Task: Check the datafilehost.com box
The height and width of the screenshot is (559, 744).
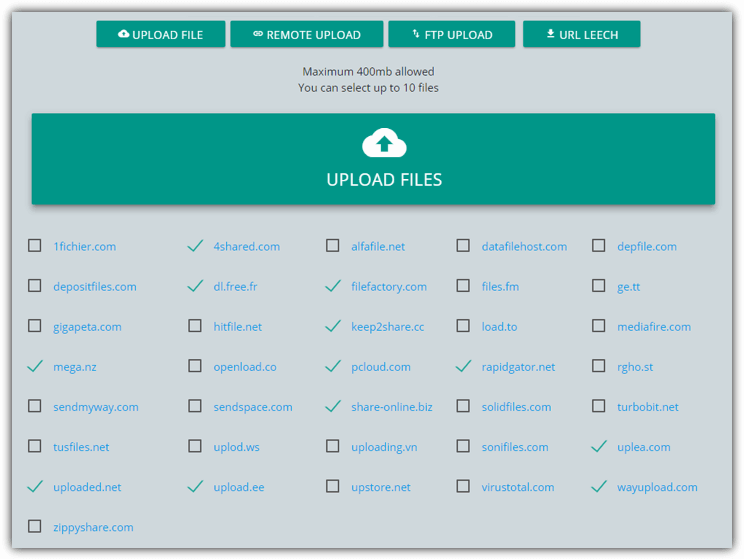Action: pos(463,246)
